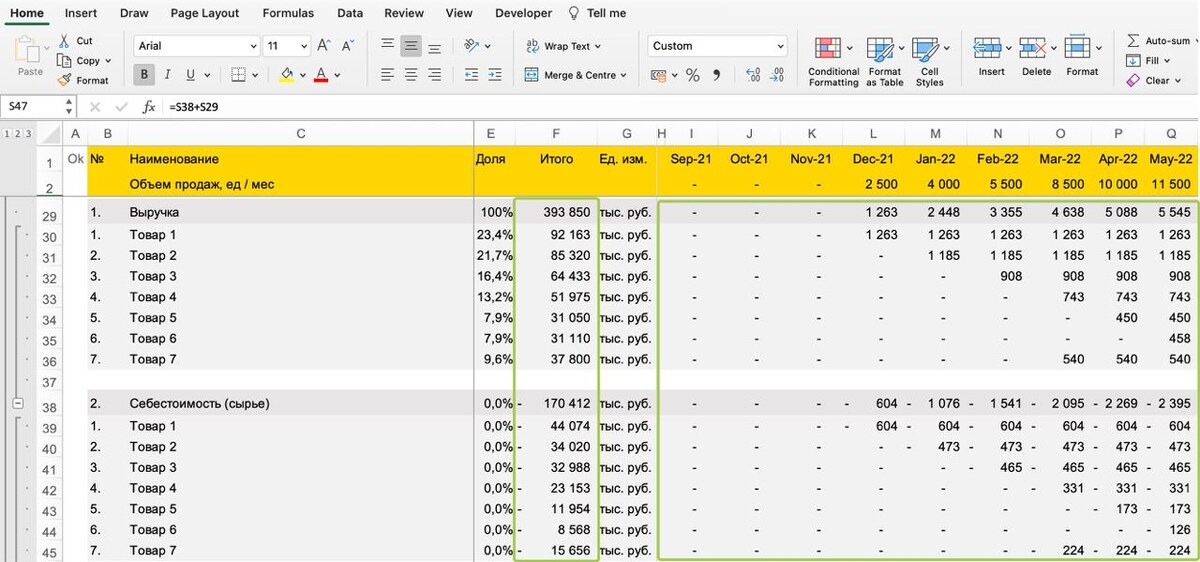
Task: Open the font colour dropdown arrow
Action: 336,75
